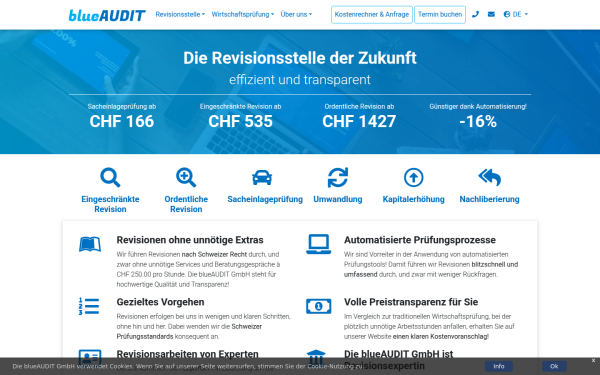Click the CHF 535 price text
The width and height of the screenshot is (600, 375).
pyautogui.click(x=240, y=121)
